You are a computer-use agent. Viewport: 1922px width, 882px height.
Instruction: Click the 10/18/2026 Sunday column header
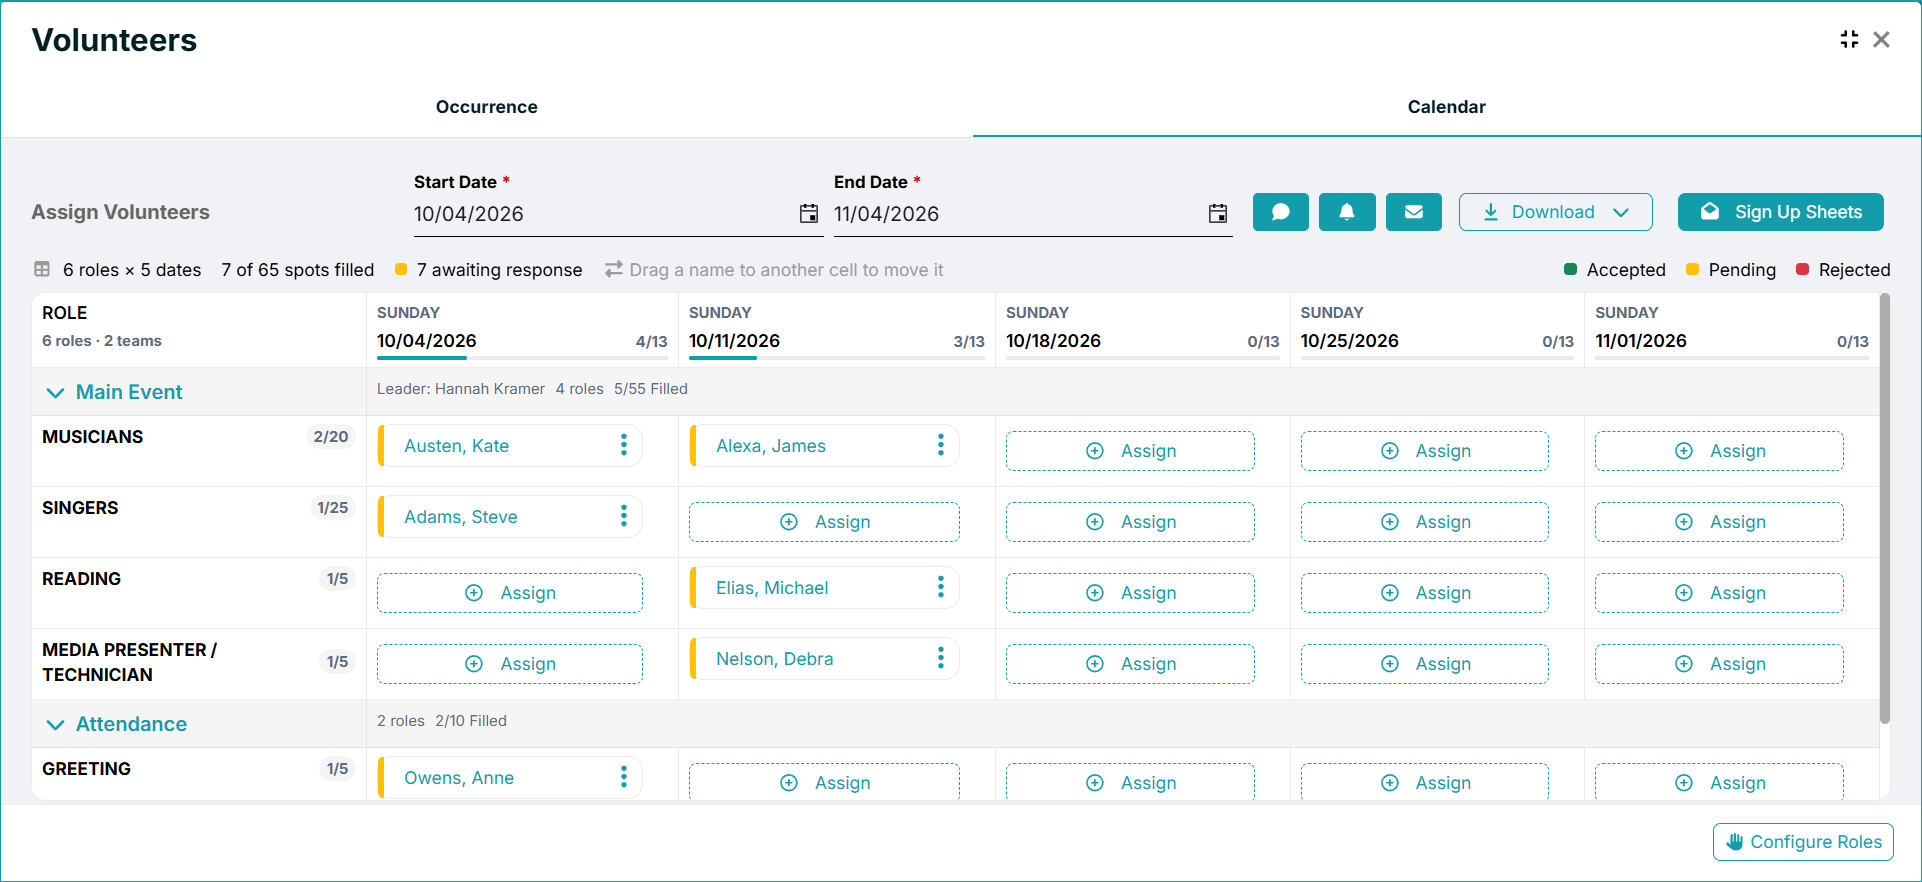(1143, 329)
